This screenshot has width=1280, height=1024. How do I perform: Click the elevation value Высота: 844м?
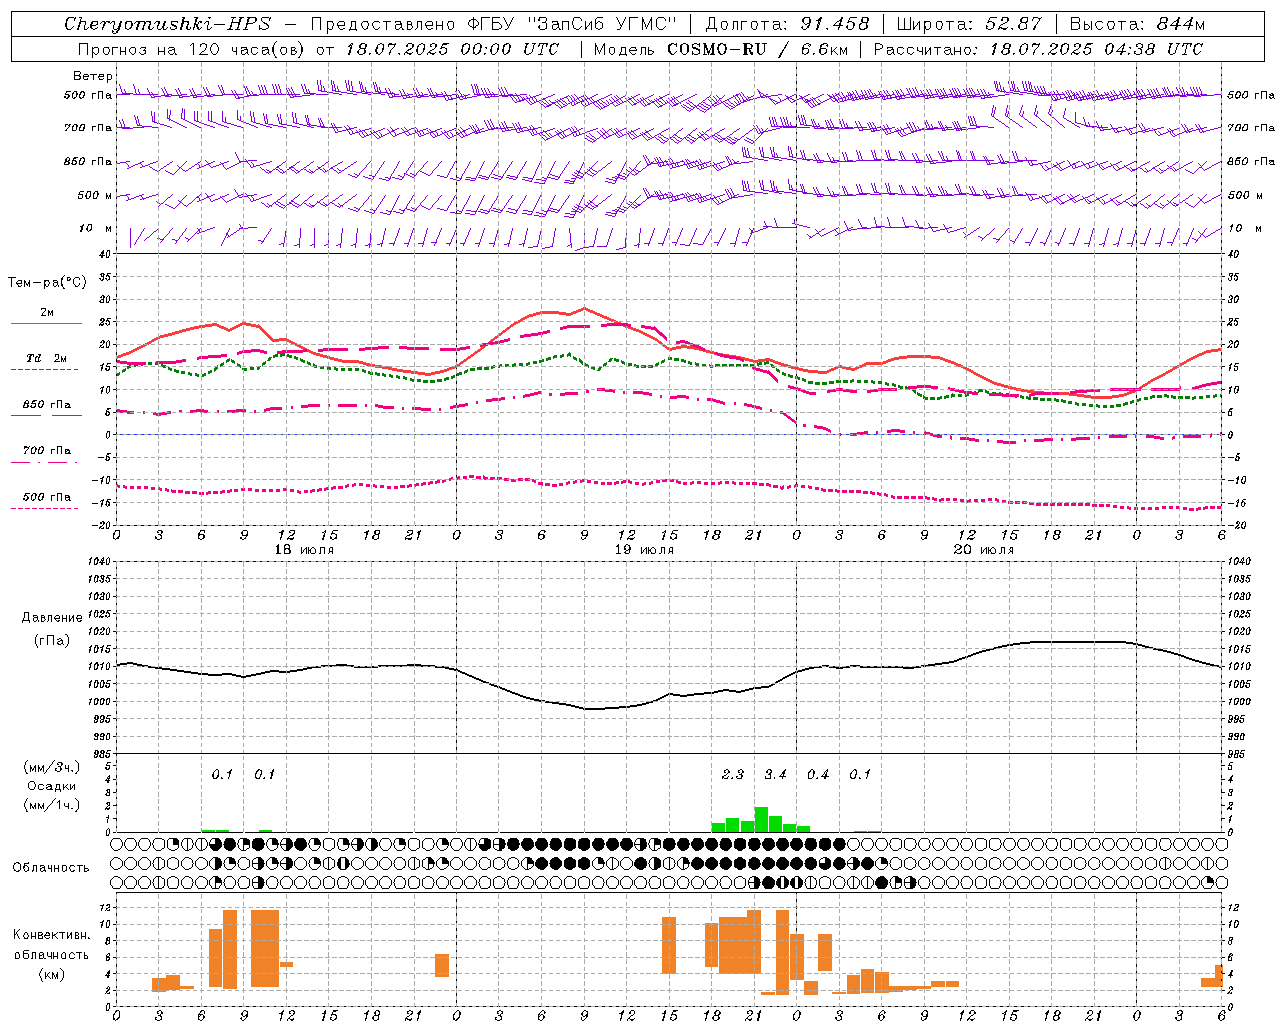(1138, 24)
